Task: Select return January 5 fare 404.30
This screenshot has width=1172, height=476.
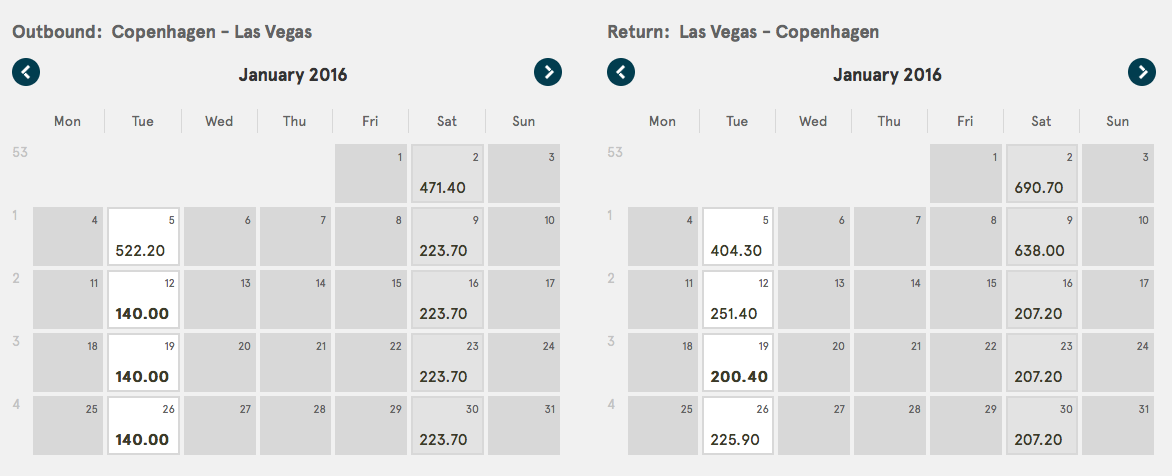Action: pos(738,237)
